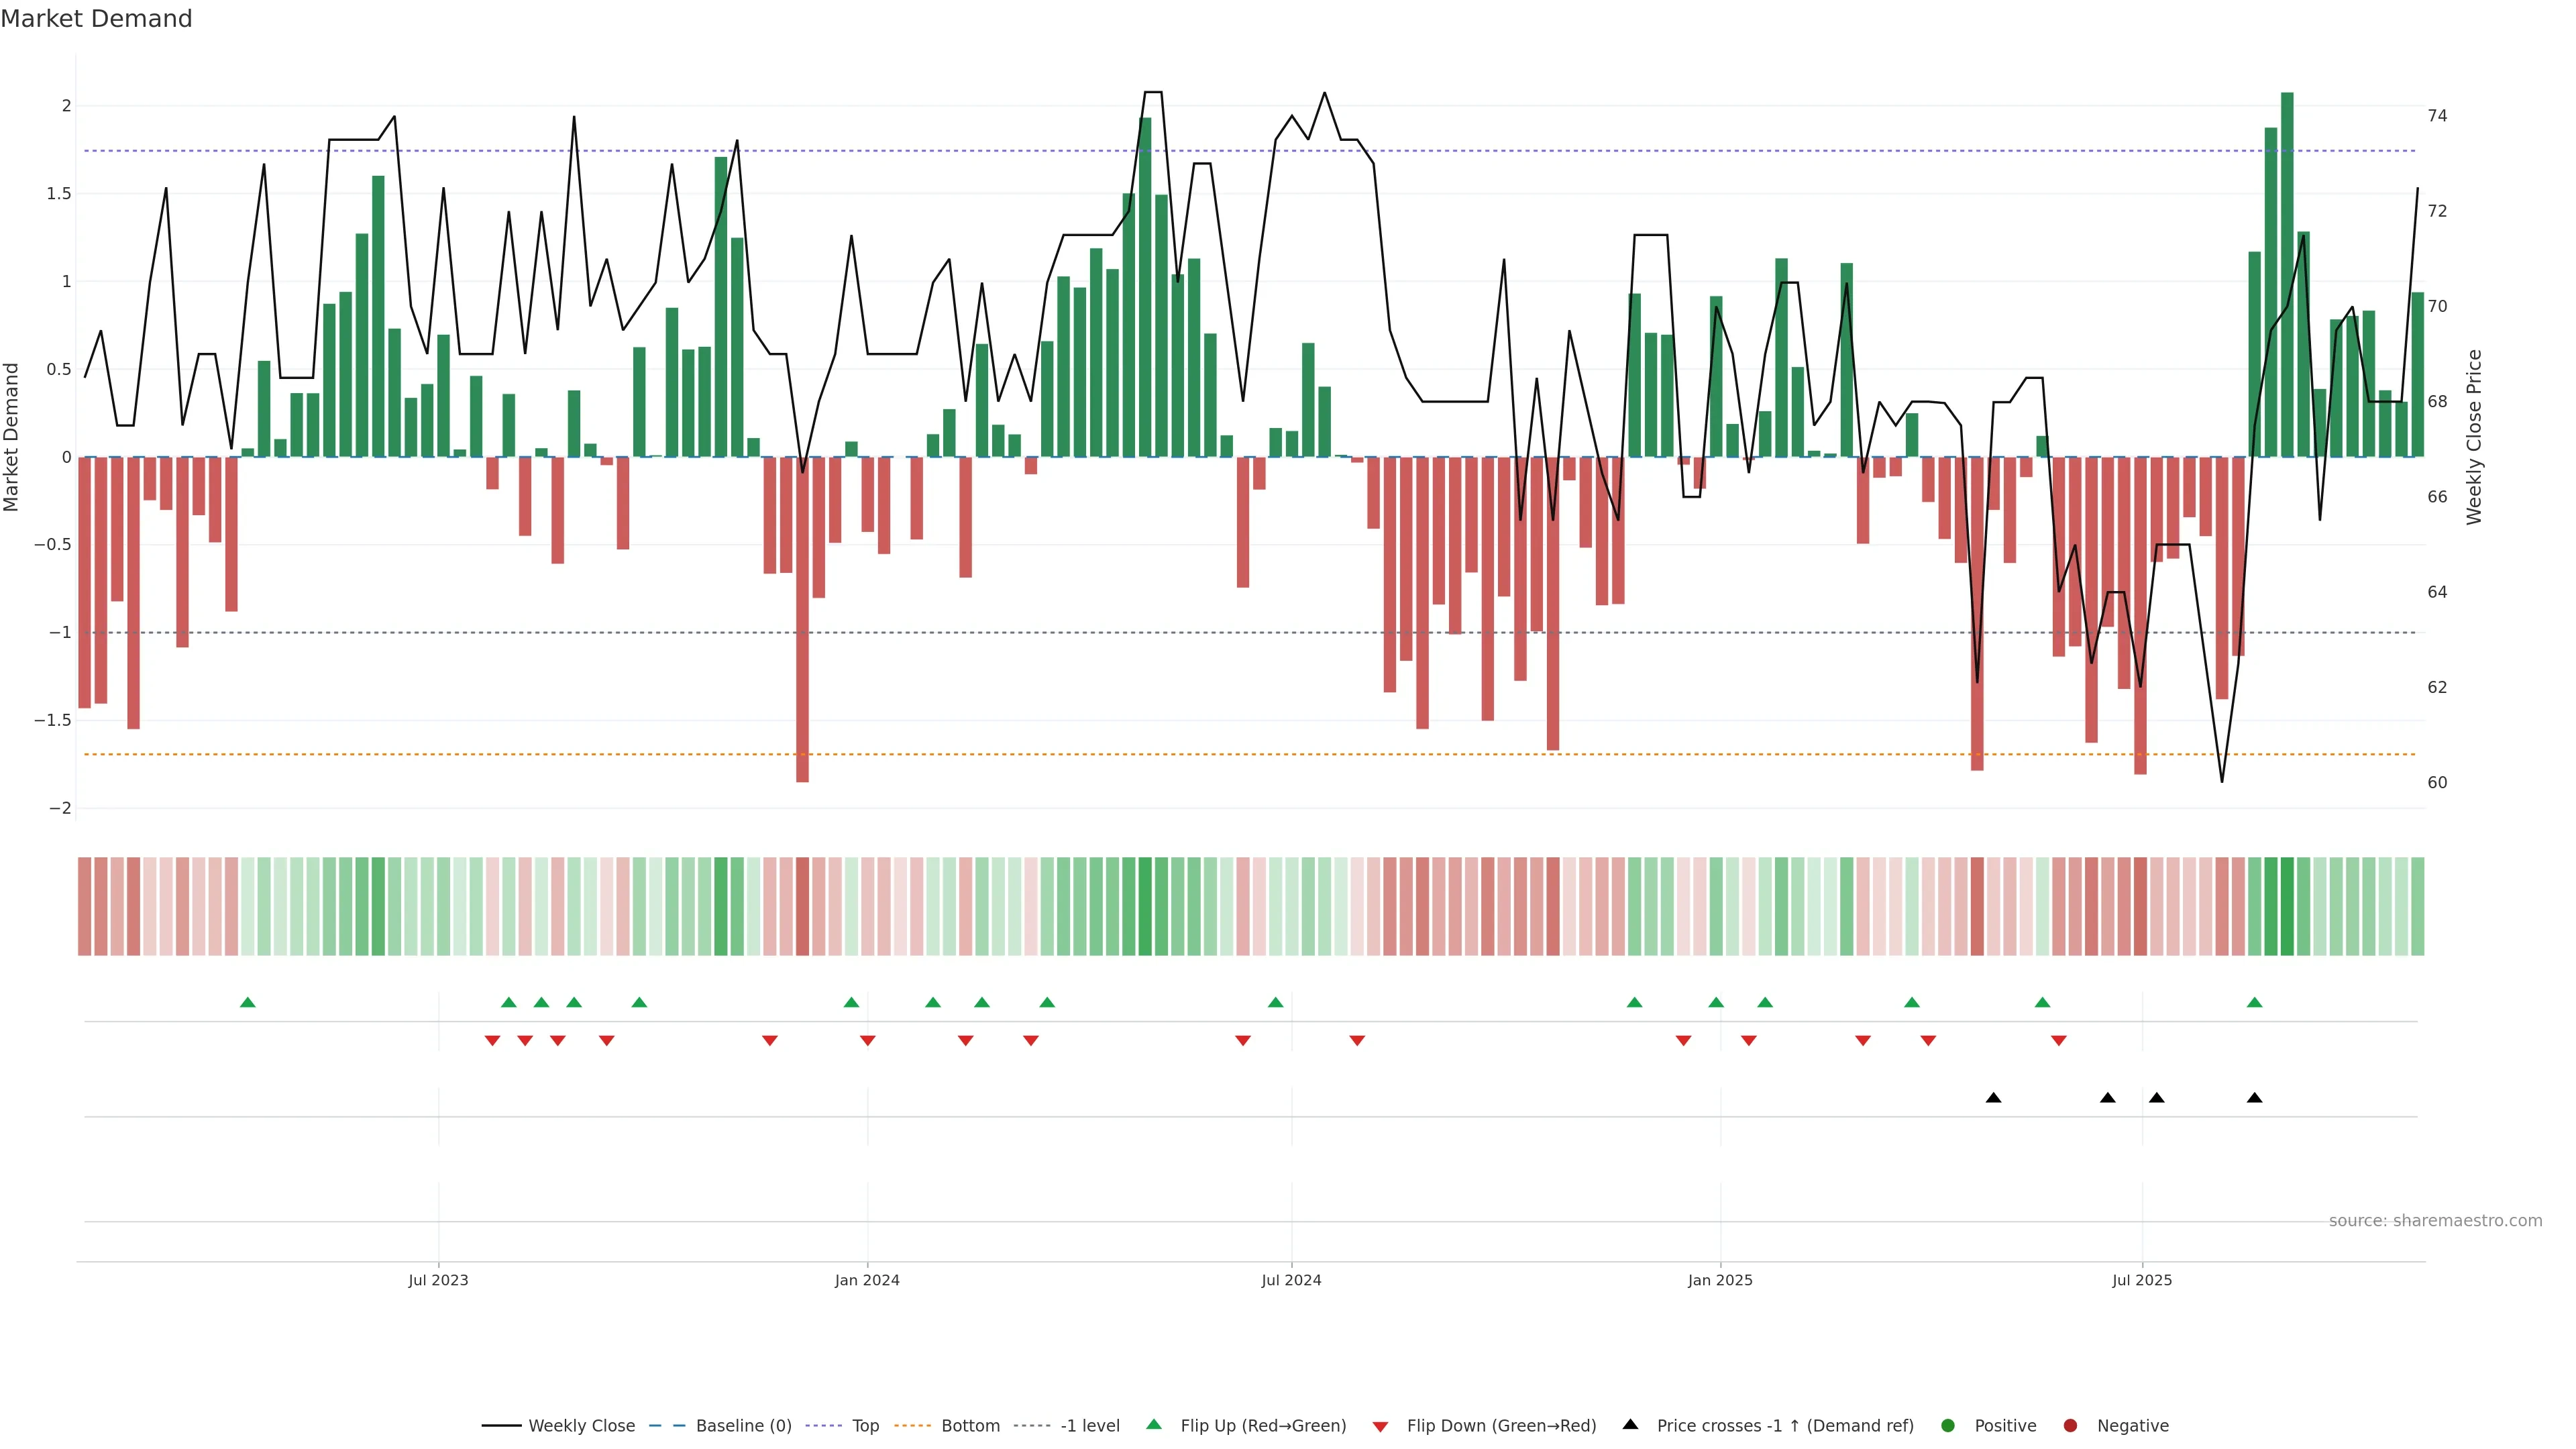Click the Jul 2024 x-axis label

(1291, 1280)
